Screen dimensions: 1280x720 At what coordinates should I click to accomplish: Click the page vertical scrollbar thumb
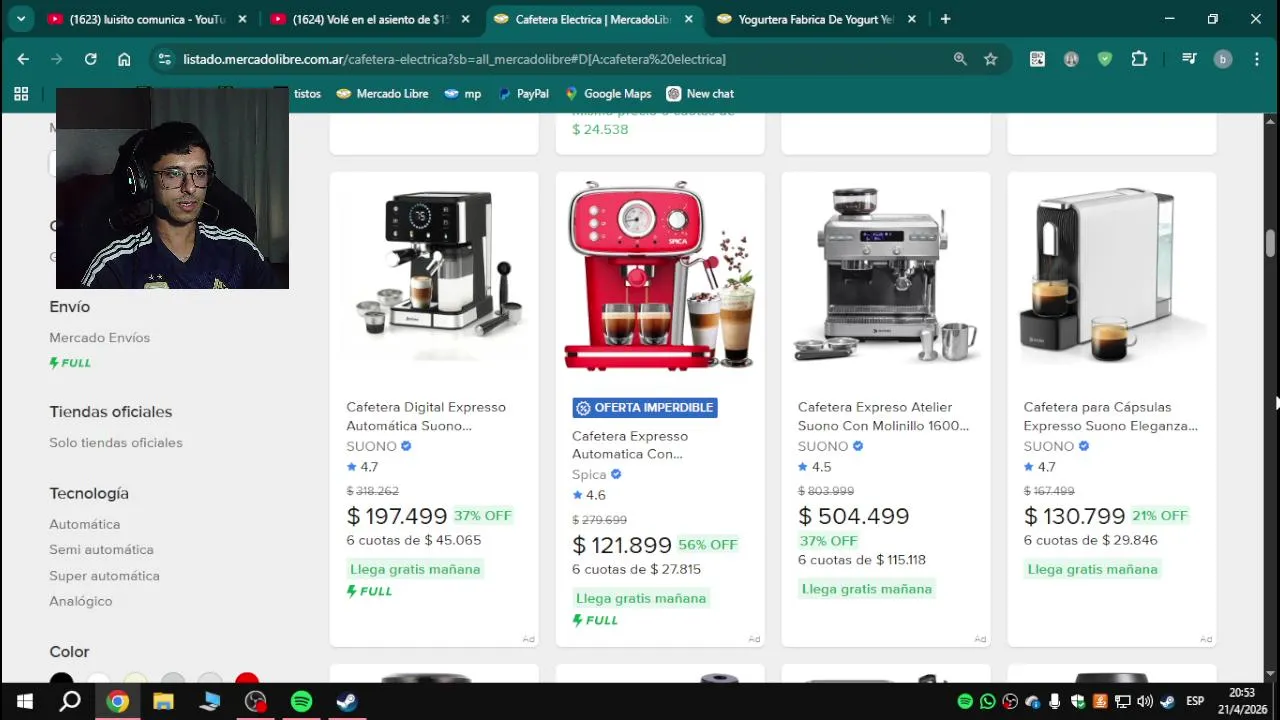1271,243
